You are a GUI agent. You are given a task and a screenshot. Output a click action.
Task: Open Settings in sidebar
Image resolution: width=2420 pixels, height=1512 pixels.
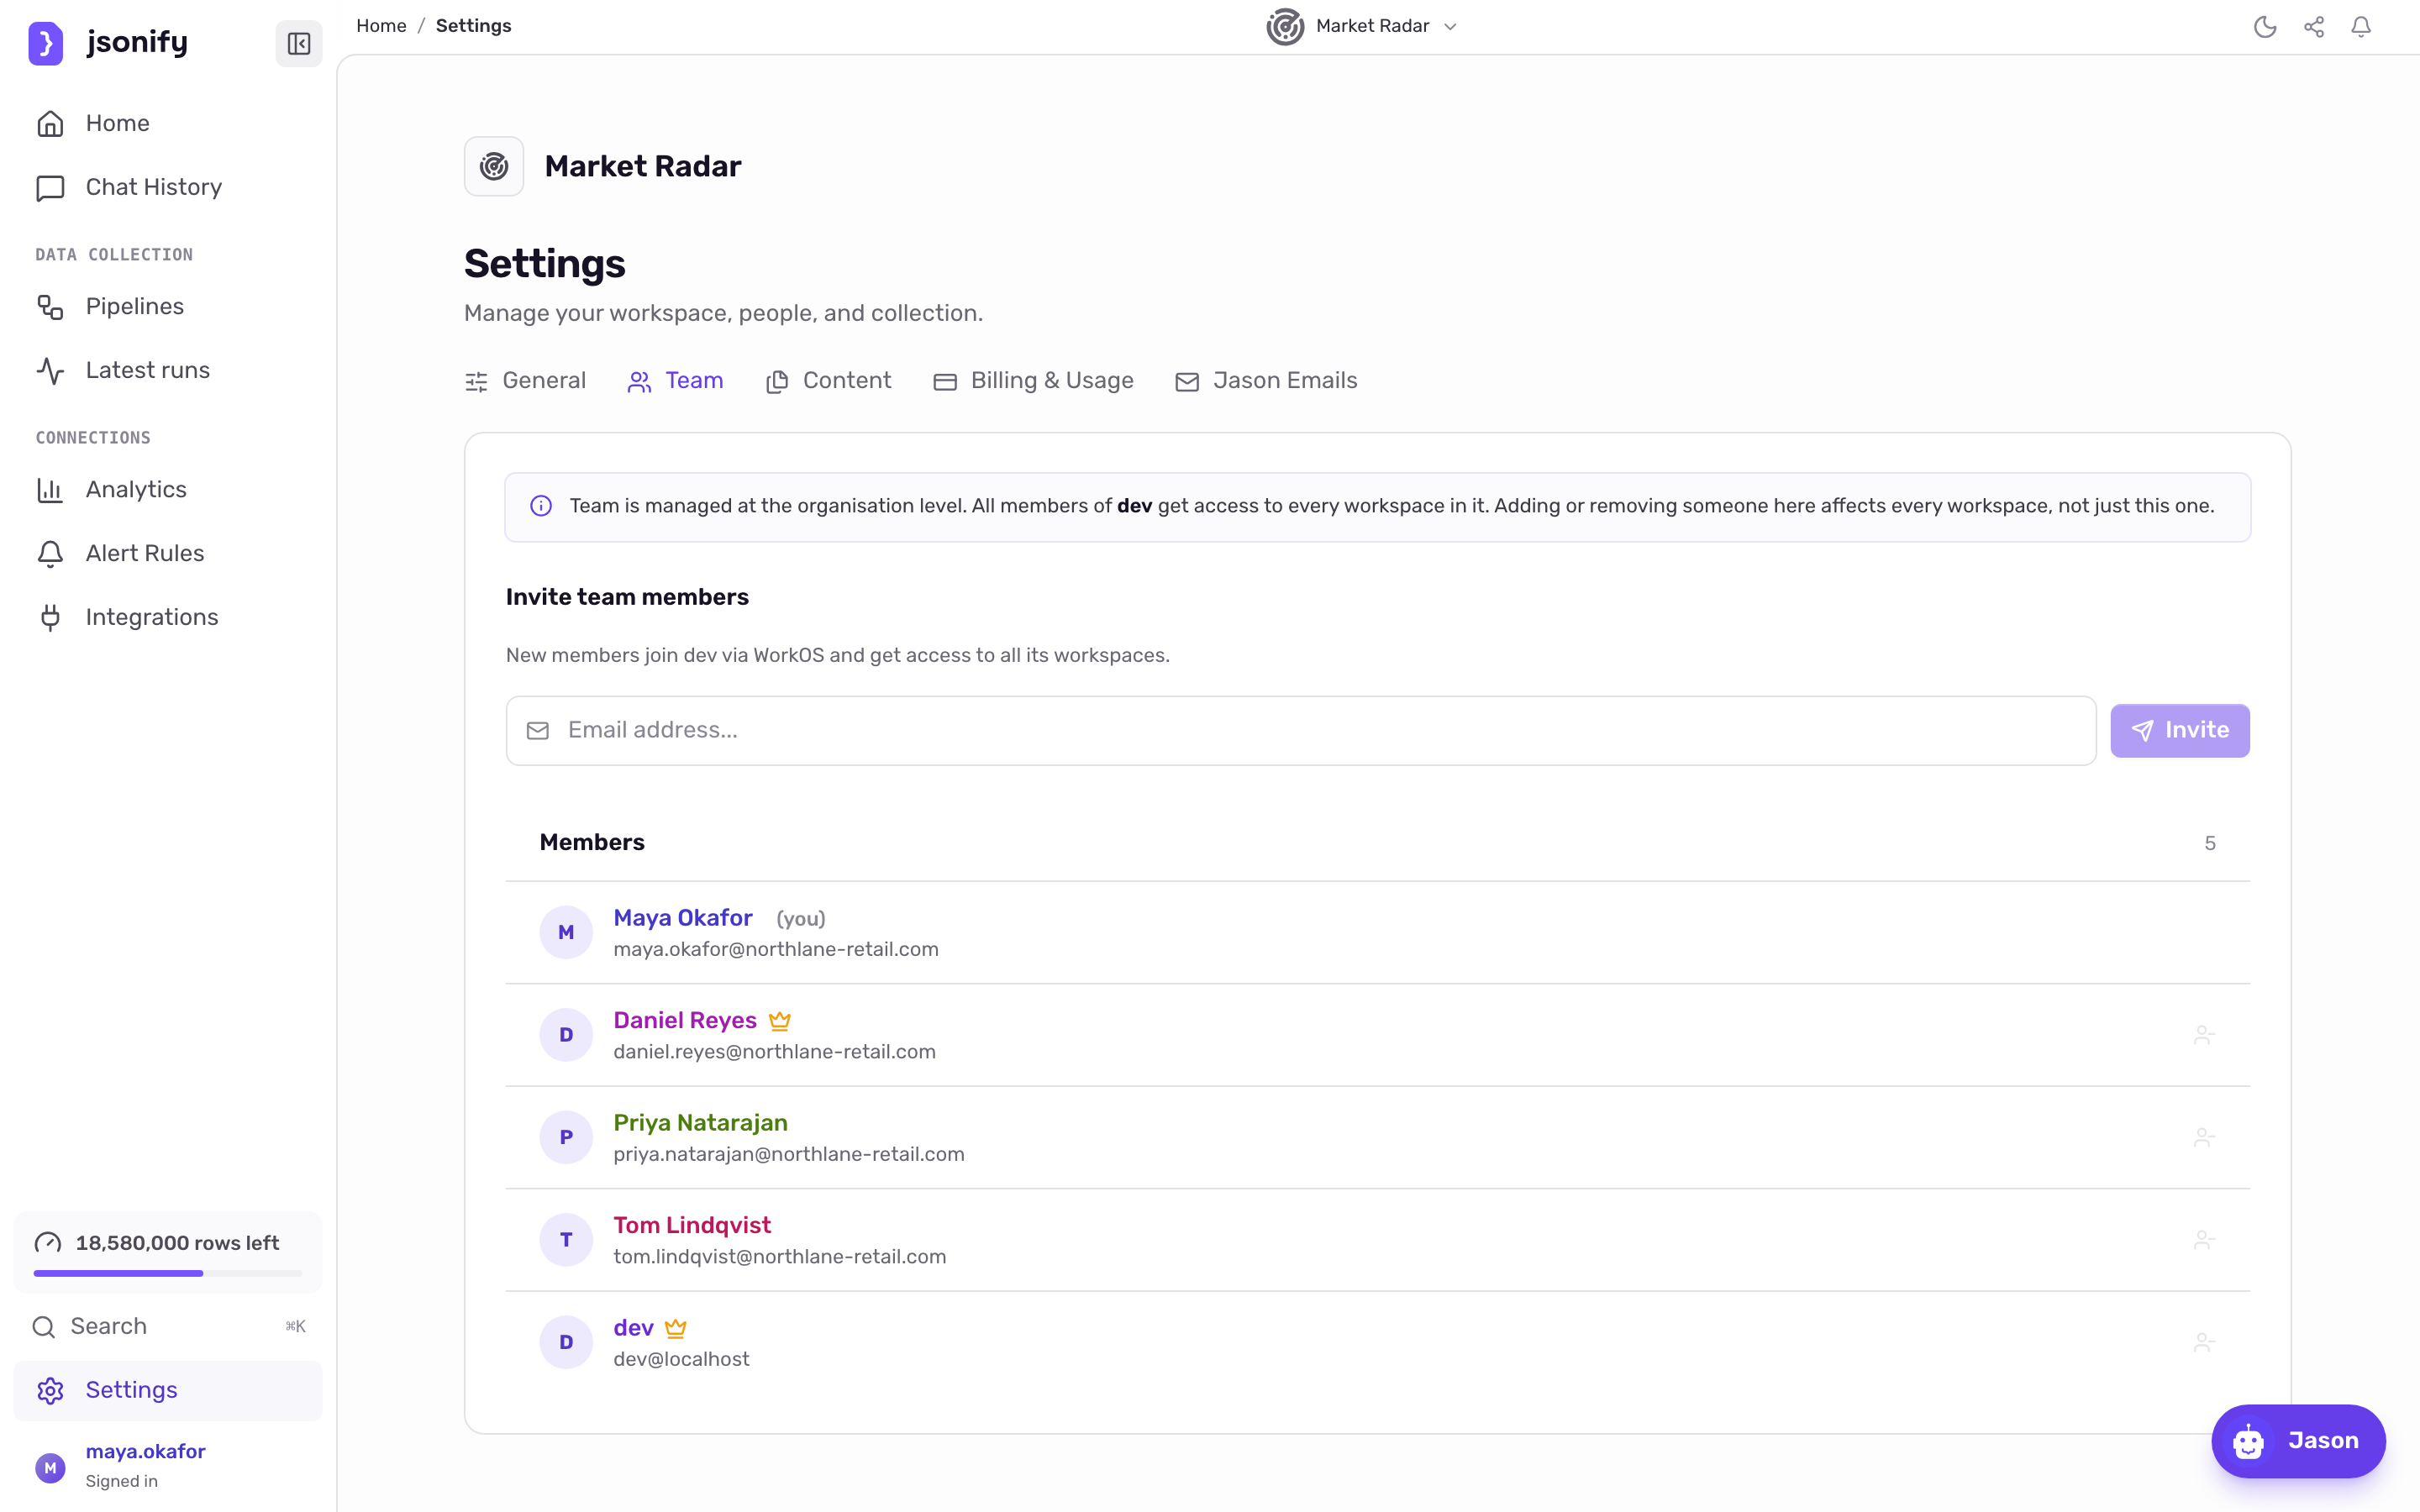point(168,1390)
